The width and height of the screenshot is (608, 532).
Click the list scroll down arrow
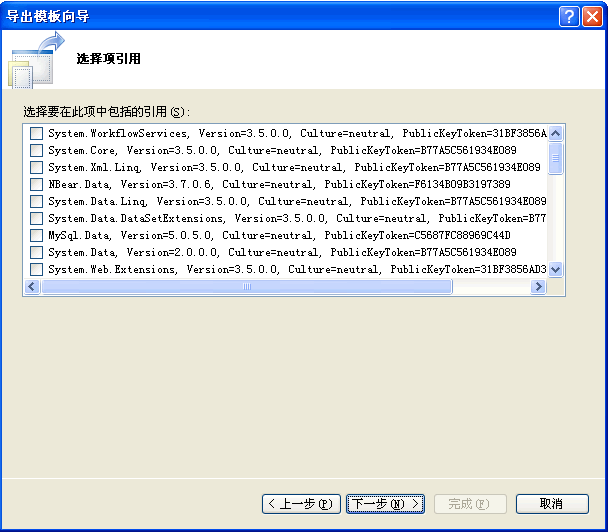[555, 269]
